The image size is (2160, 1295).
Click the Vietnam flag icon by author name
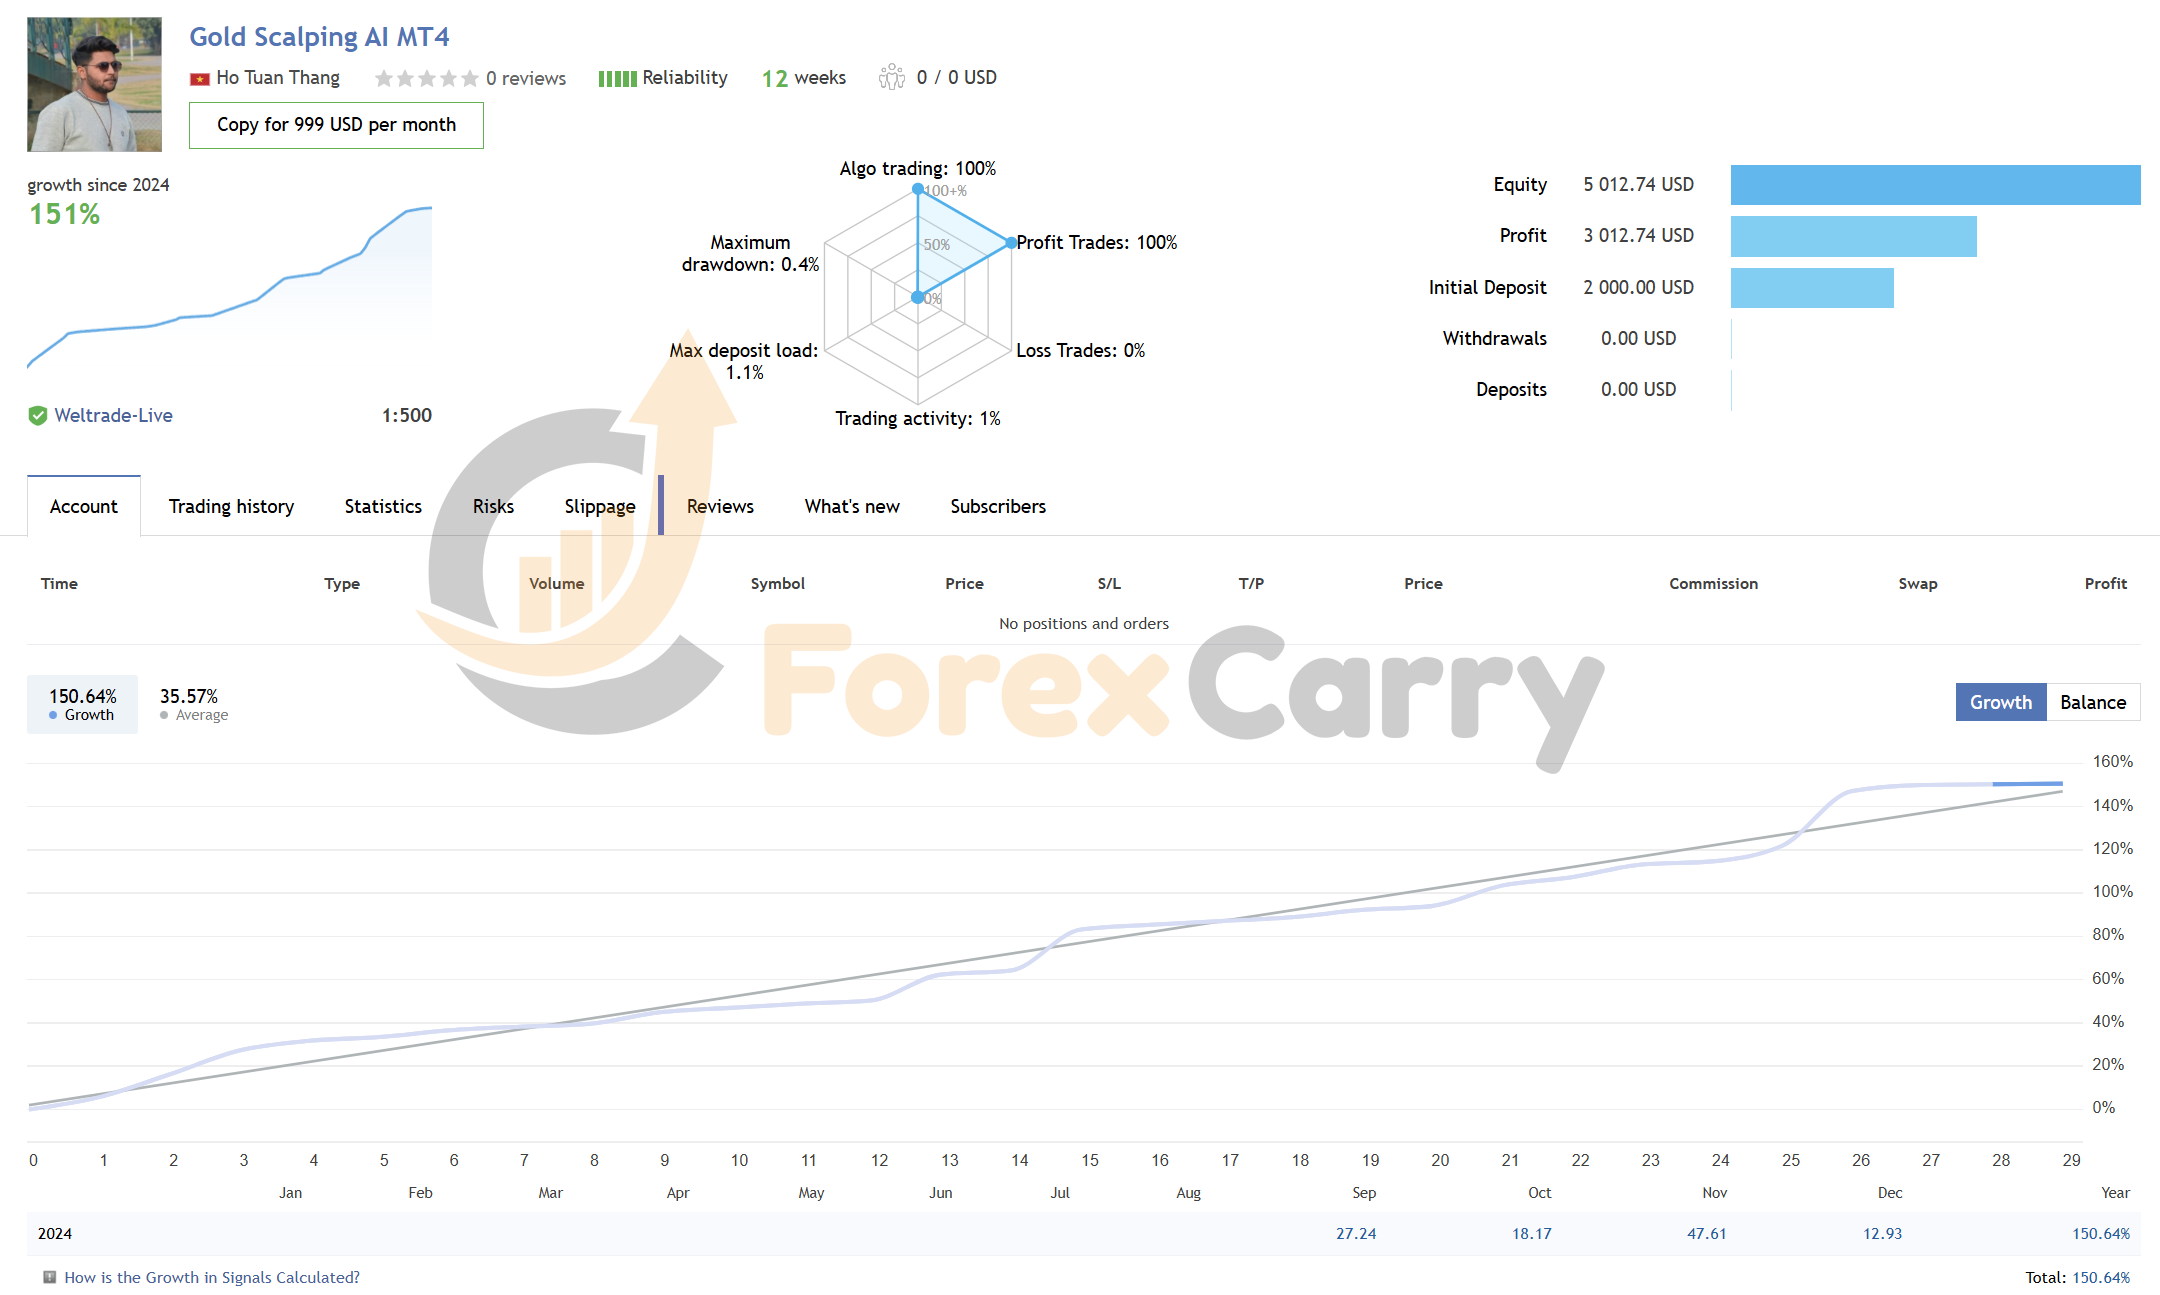(x=200, y=79)
